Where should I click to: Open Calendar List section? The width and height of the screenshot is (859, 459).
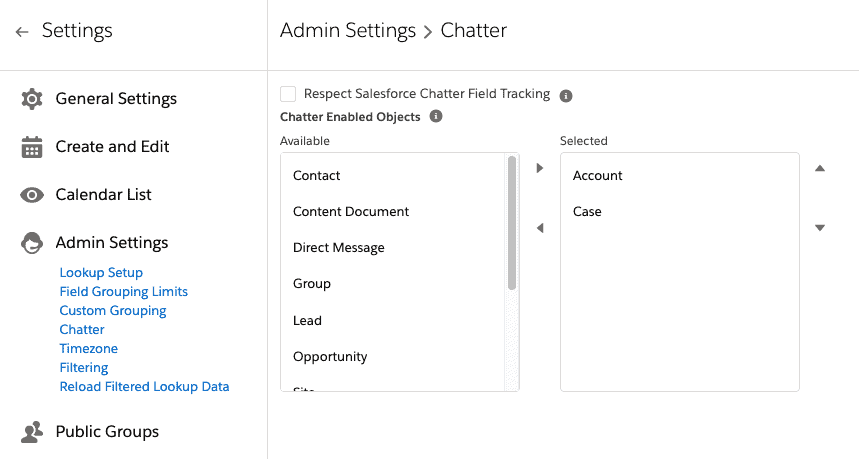click(x=104, y=194)
